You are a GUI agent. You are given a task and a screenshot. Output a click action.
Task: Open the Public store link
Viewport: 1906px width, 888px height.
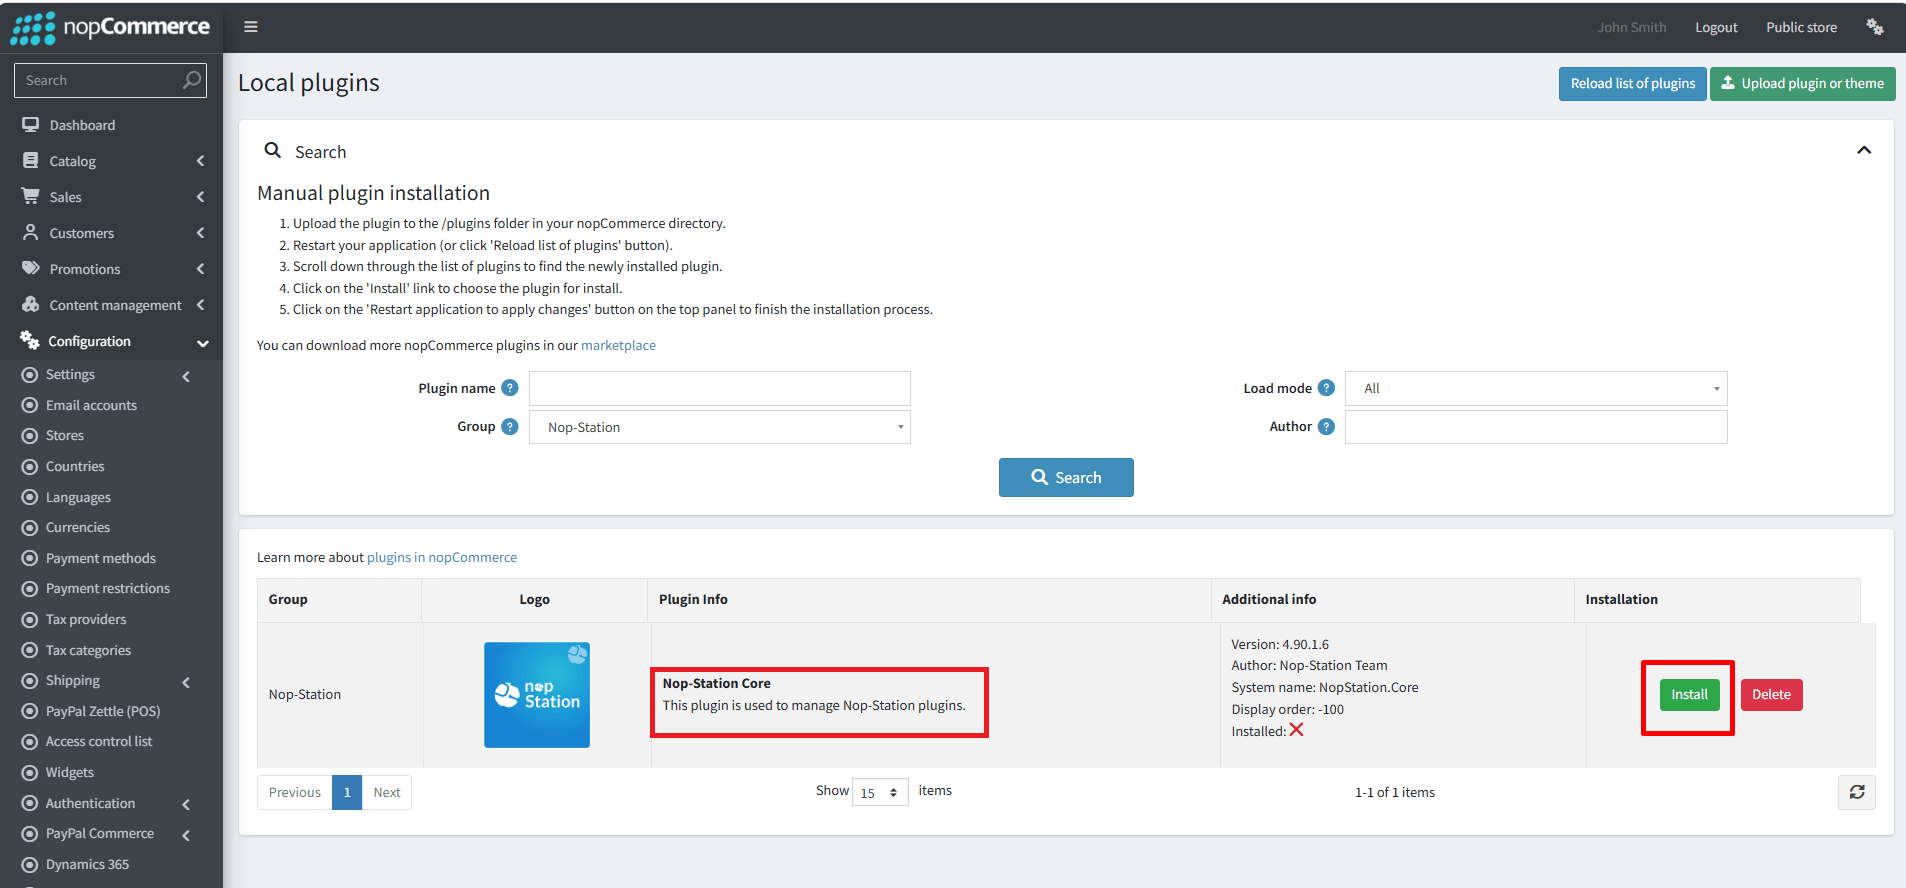pos(1801,27)
